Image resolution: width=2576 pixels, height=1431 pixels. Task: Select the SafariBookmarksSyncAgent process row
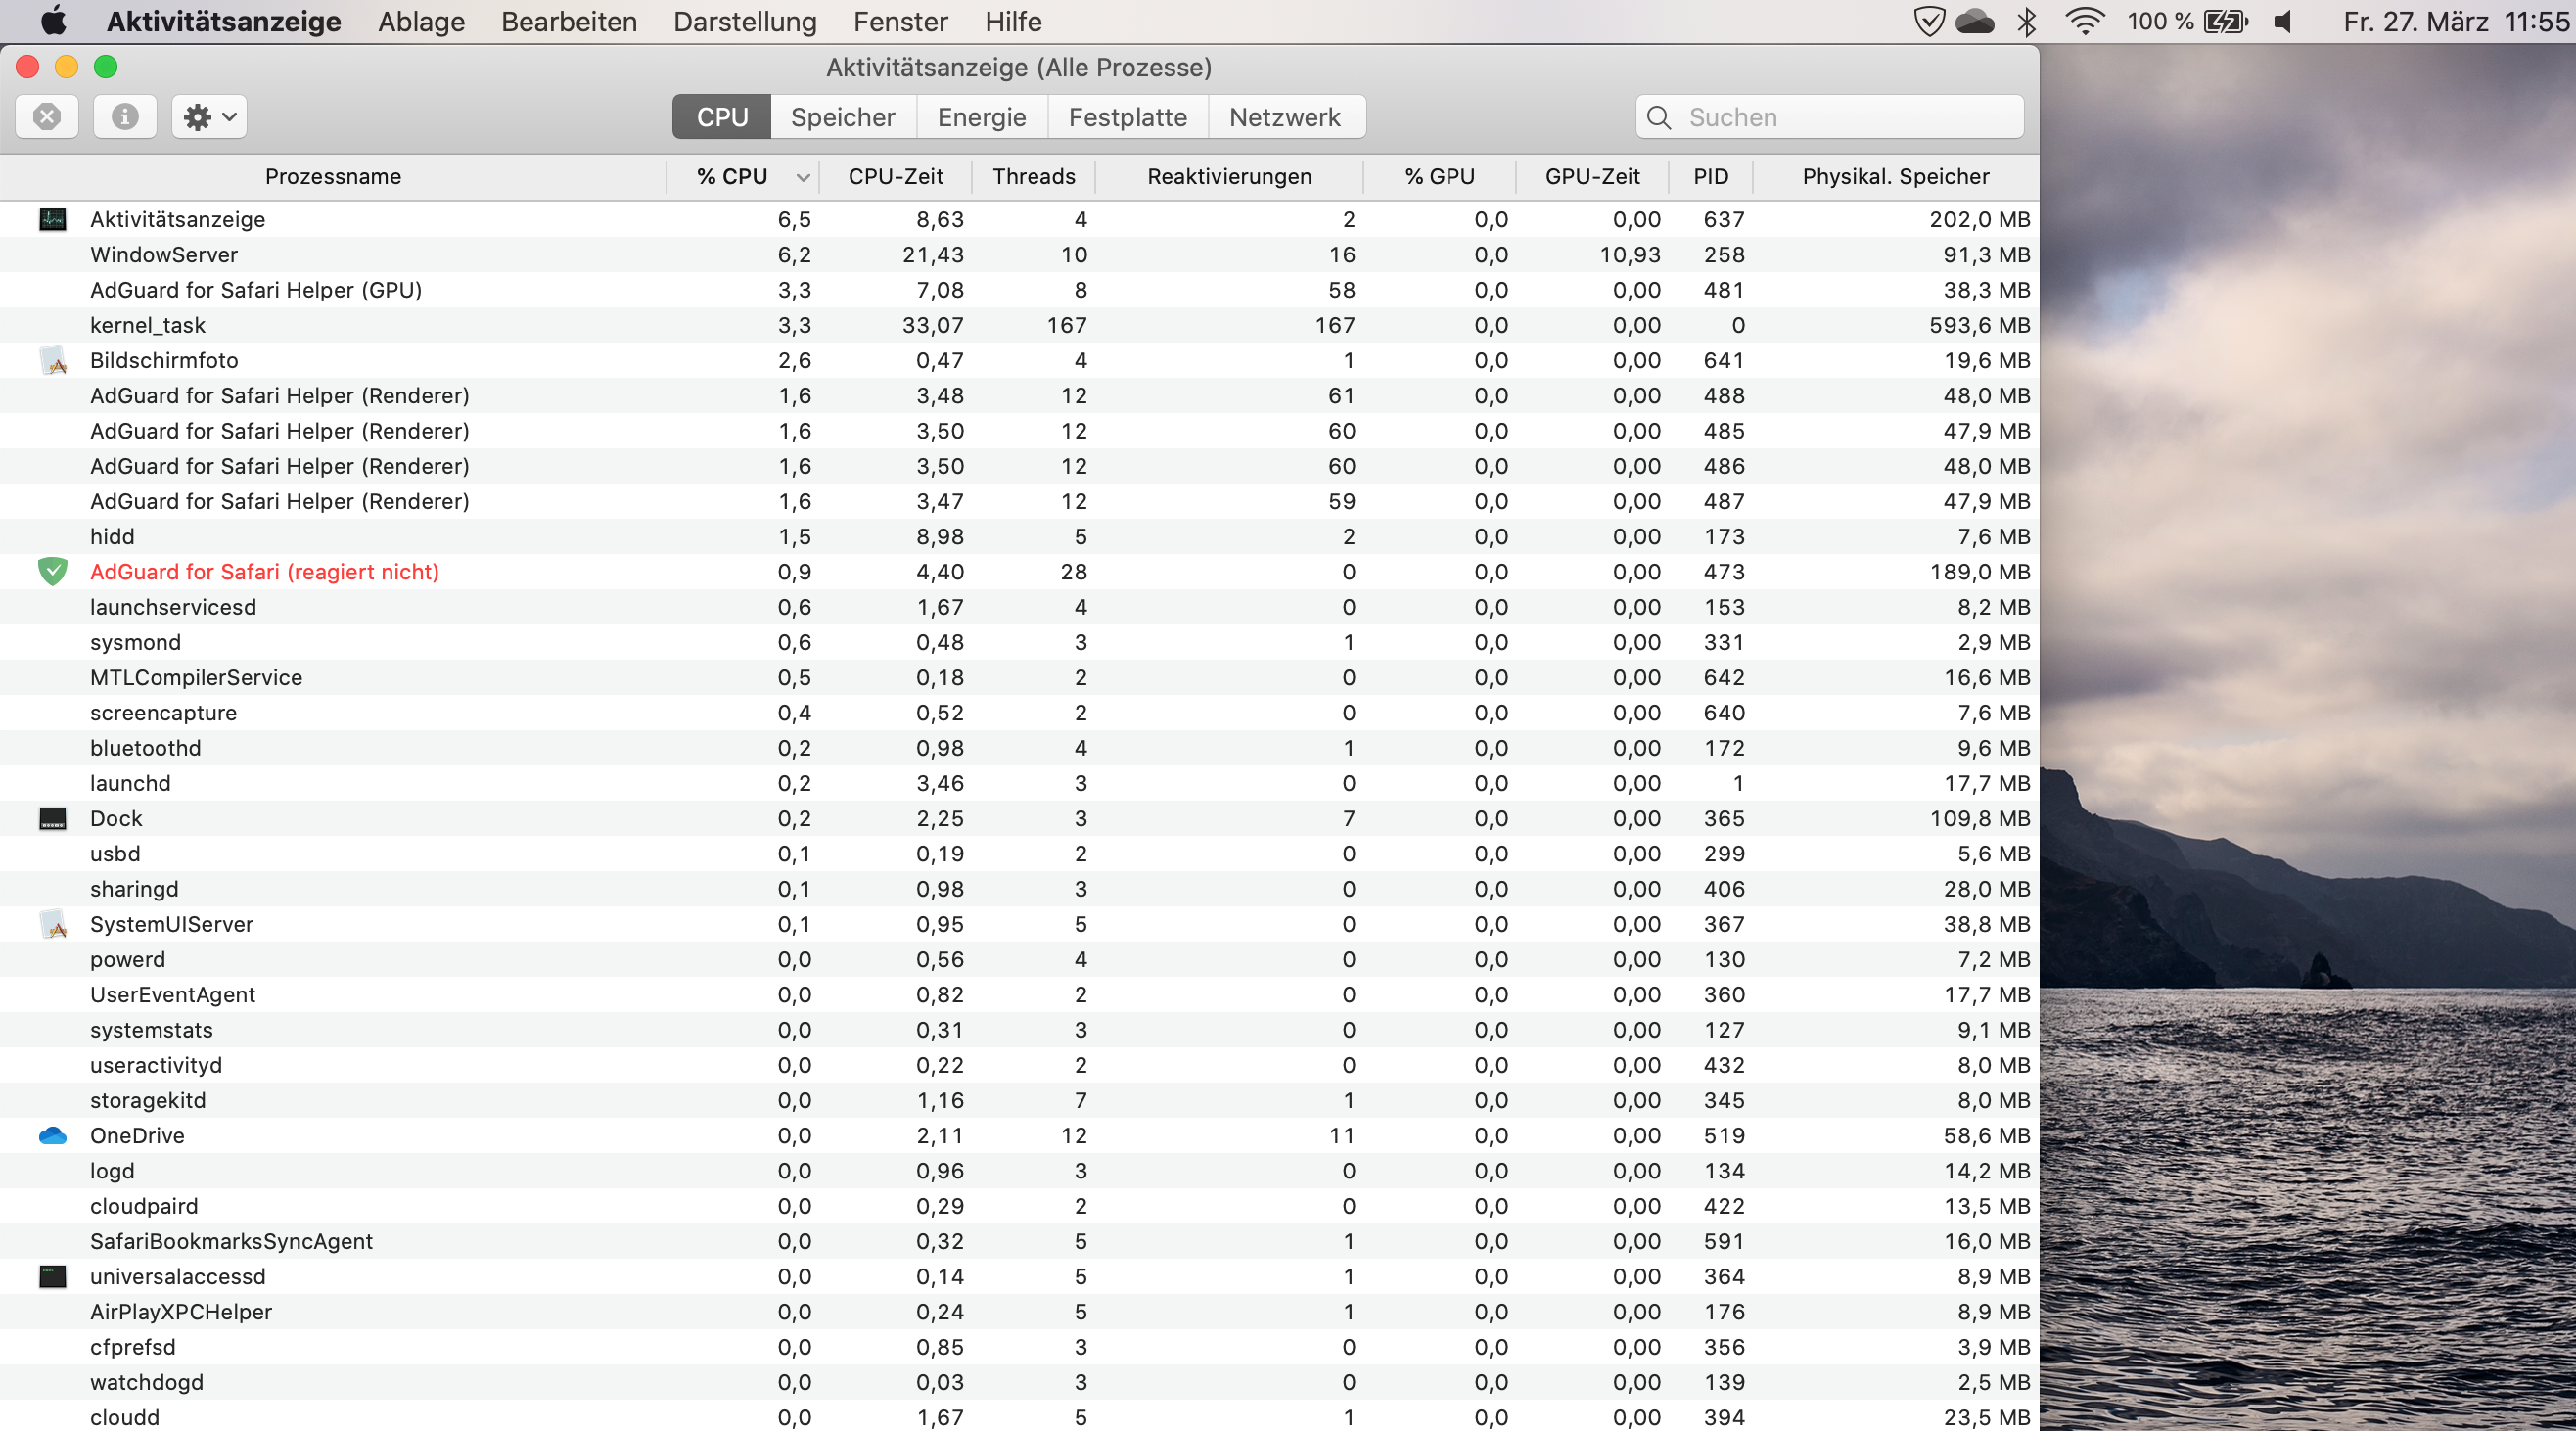click(1019, 1241)
